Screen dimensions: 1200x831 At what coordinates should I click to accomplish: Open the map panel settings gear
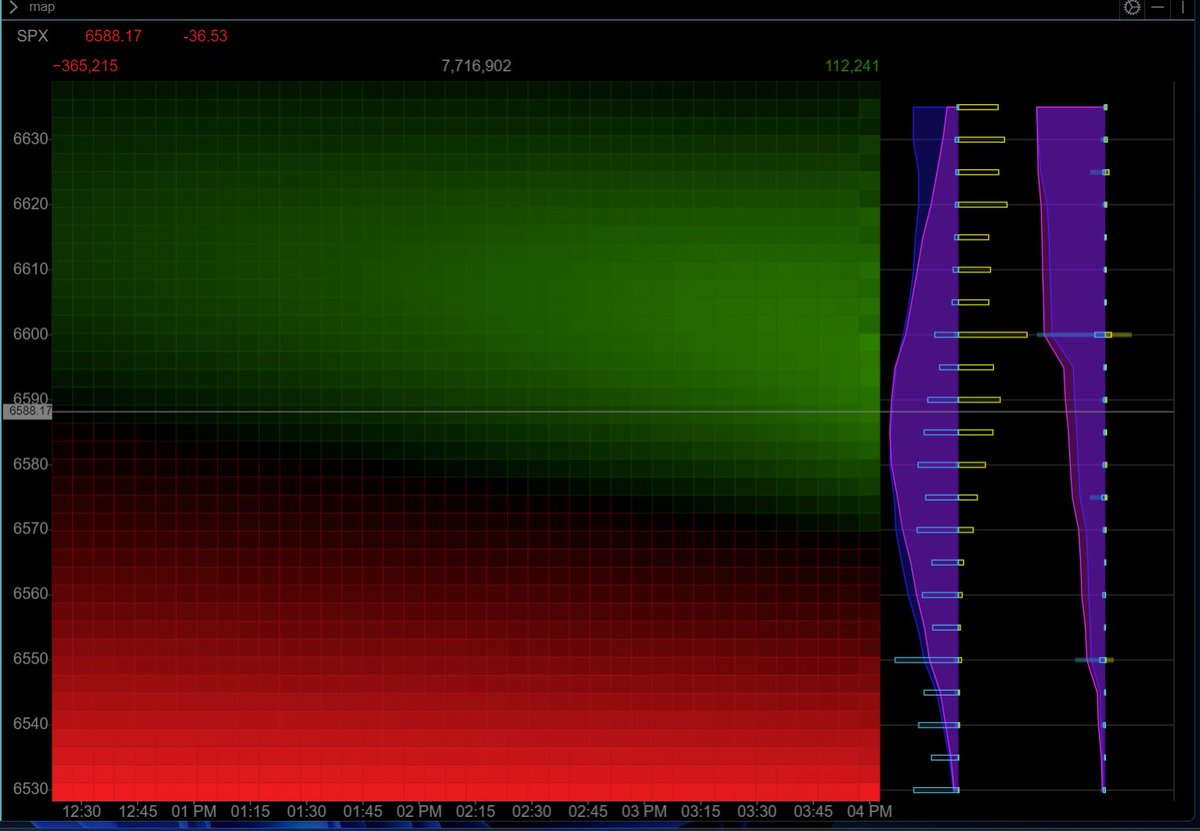pos(1132,7)
